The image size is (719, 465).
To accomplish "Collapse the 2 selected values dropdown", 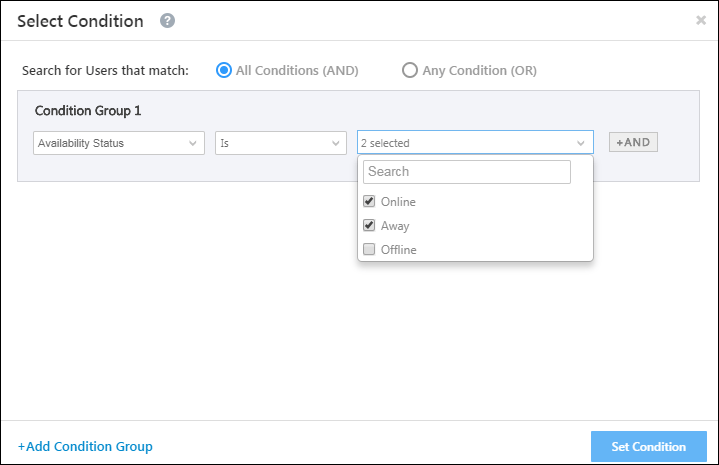I will [x=474, y=143].
